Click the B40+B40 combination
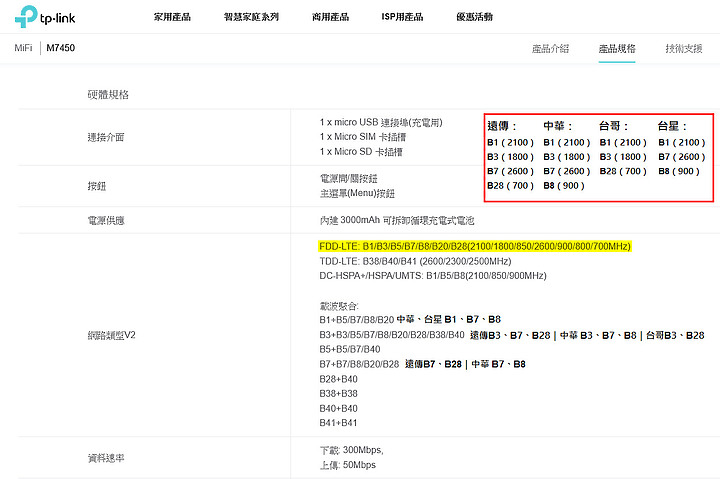This screenshot has width=720, height=479. click(338, 408)
